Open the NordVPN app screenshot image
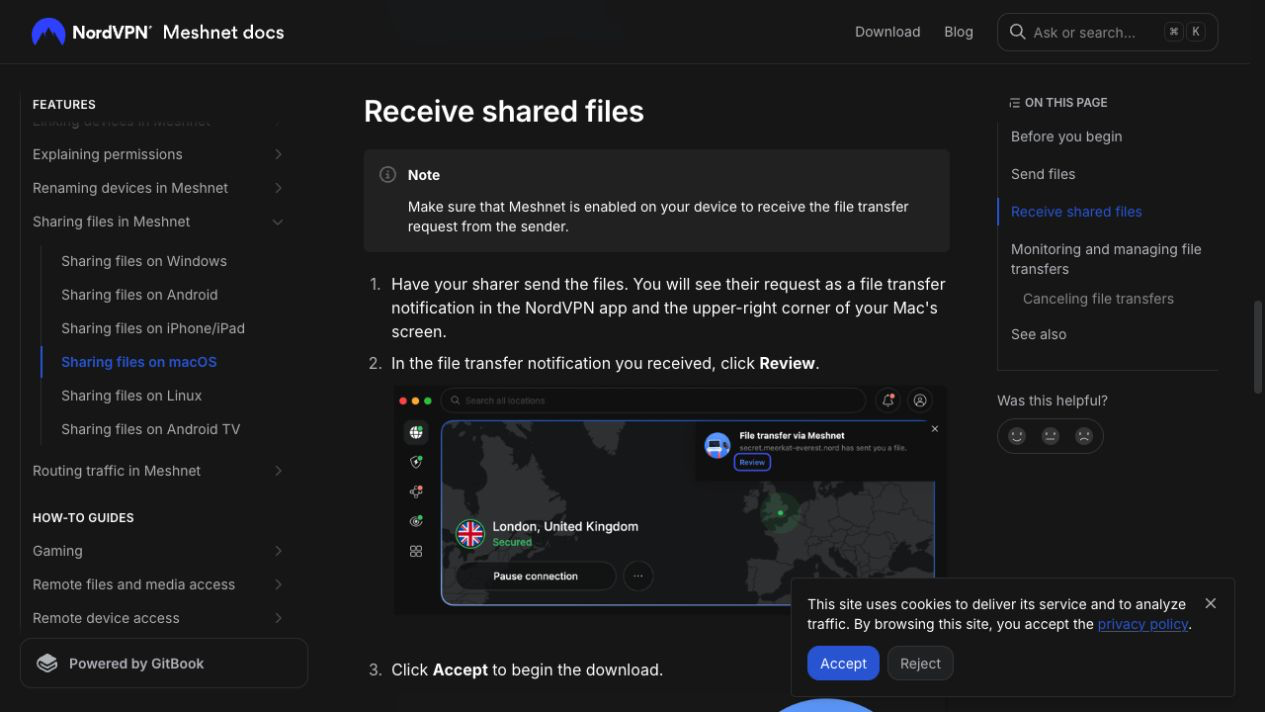1265x712 pixels. (670, 501)
